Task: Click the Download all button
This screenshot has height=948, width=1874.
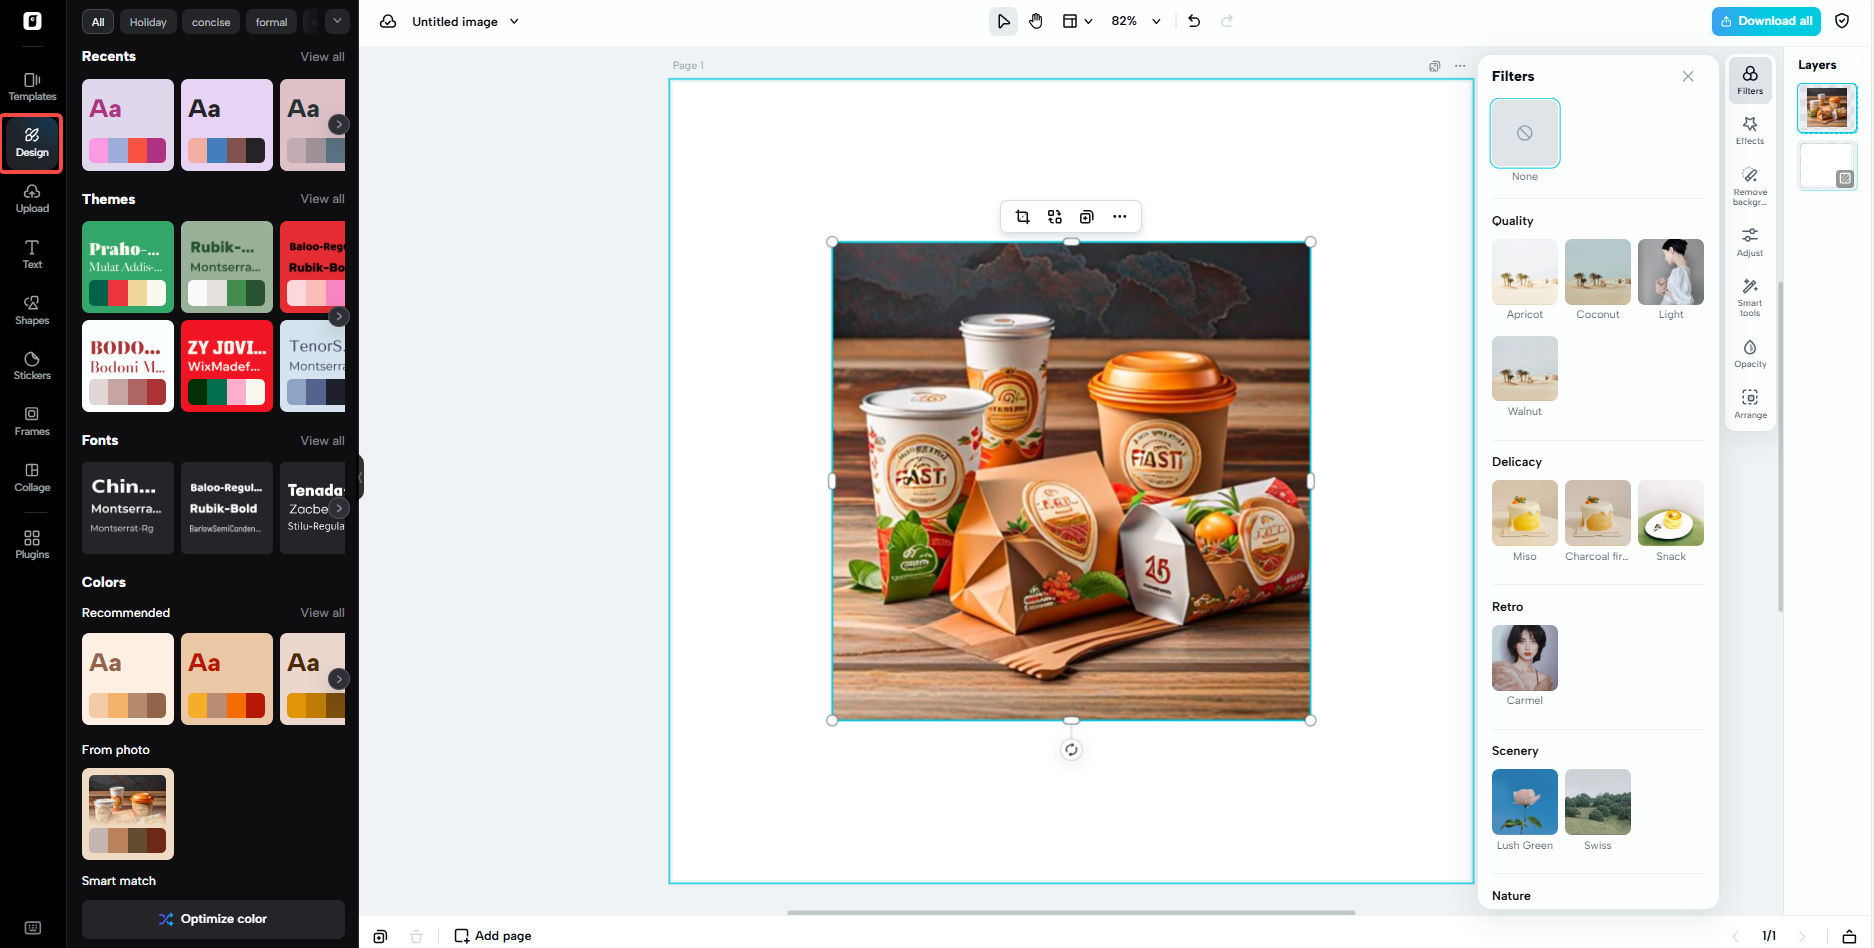Action: pyautogui.click(x=1766, y=20)
